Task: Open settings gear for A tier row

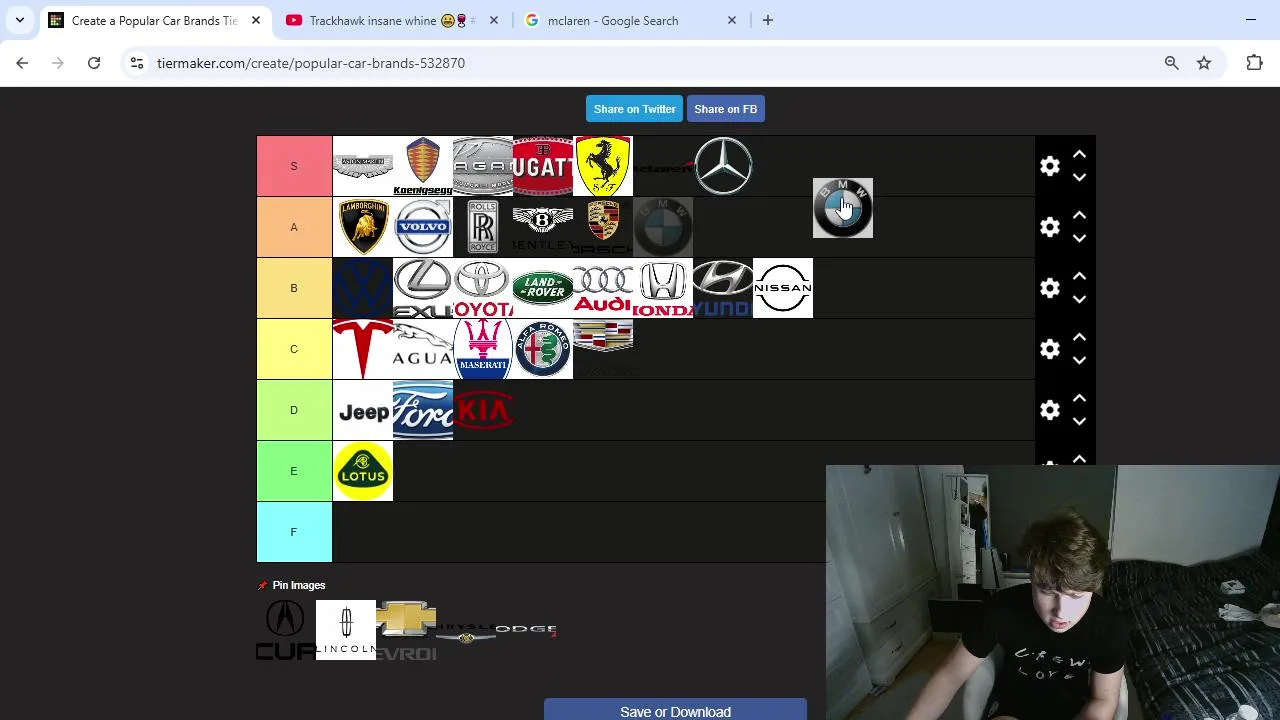Action: pos(1049,227)
